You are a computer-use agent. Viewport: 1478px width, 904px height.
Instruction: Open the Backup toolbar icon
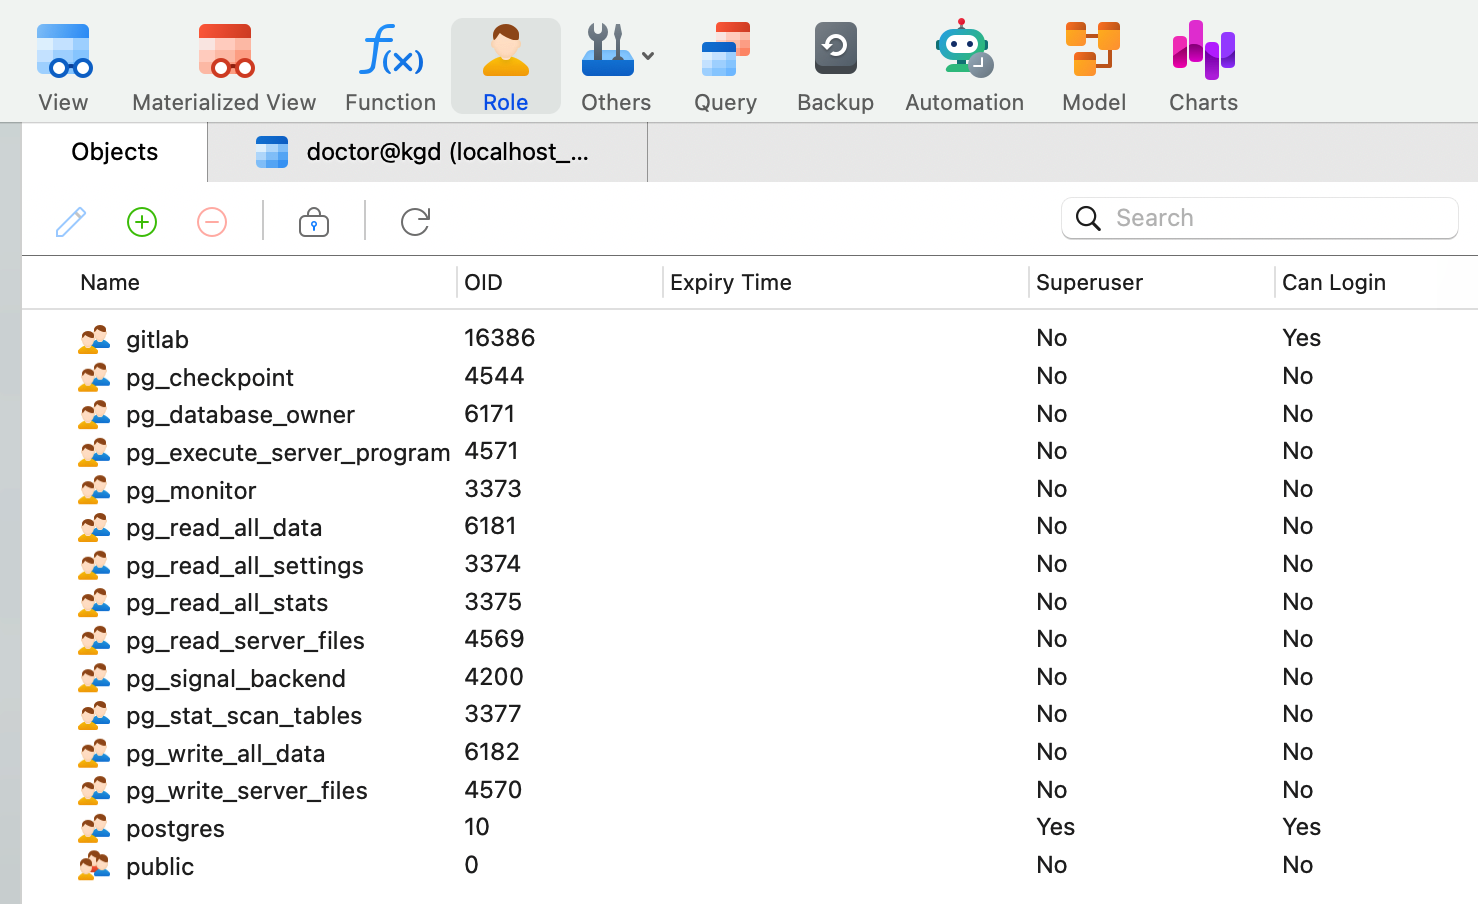(836, 66)
